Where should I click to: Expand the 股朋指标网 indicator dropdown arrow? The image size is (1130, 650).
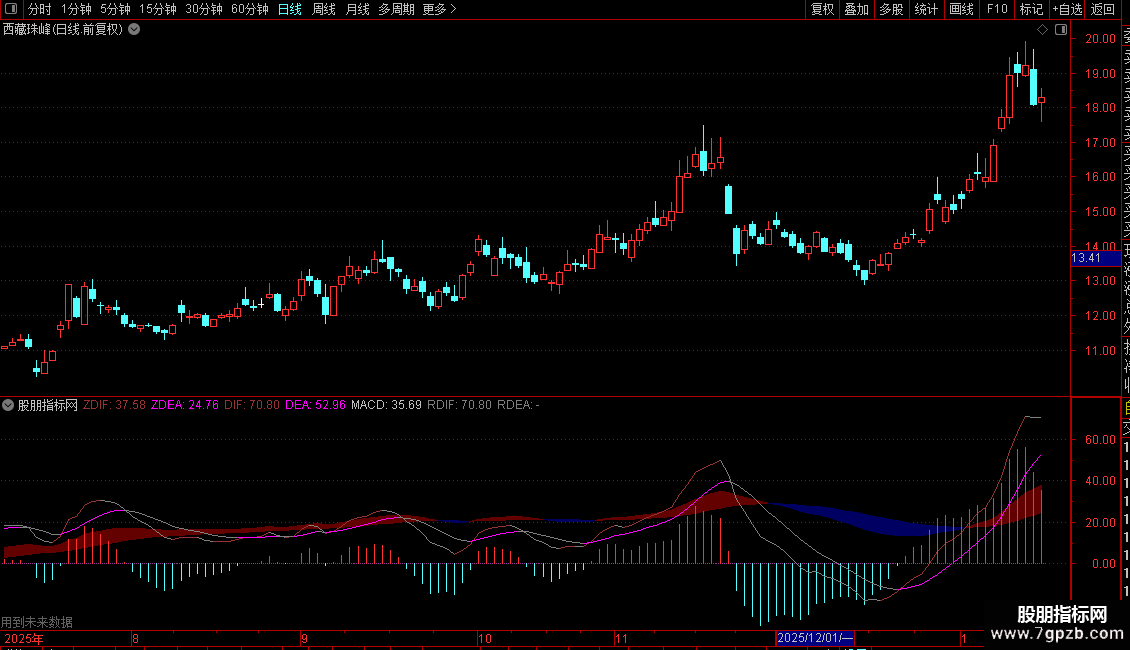[x=9, y=405]
